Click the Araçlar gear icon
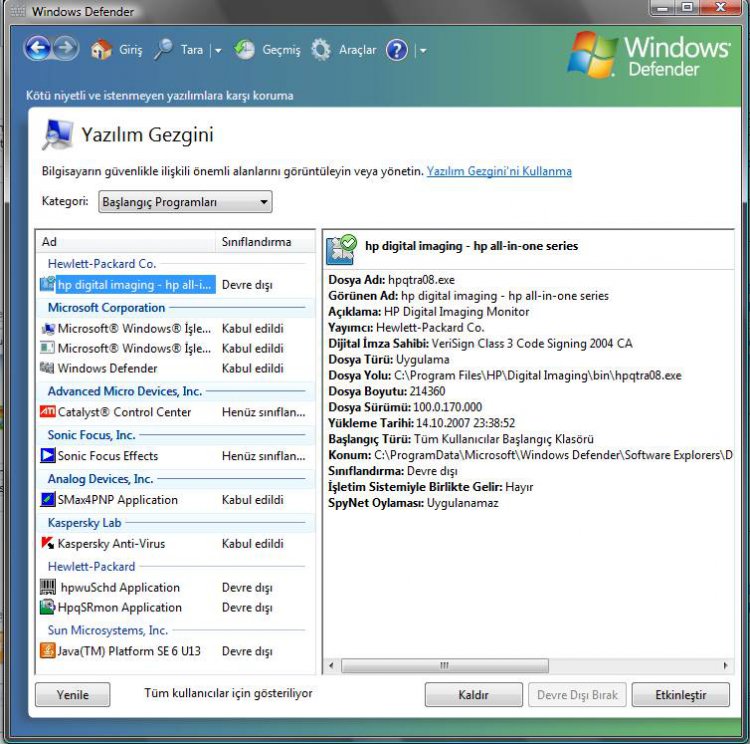The width and height of the screenshot is (750, 744). [321, 49]
